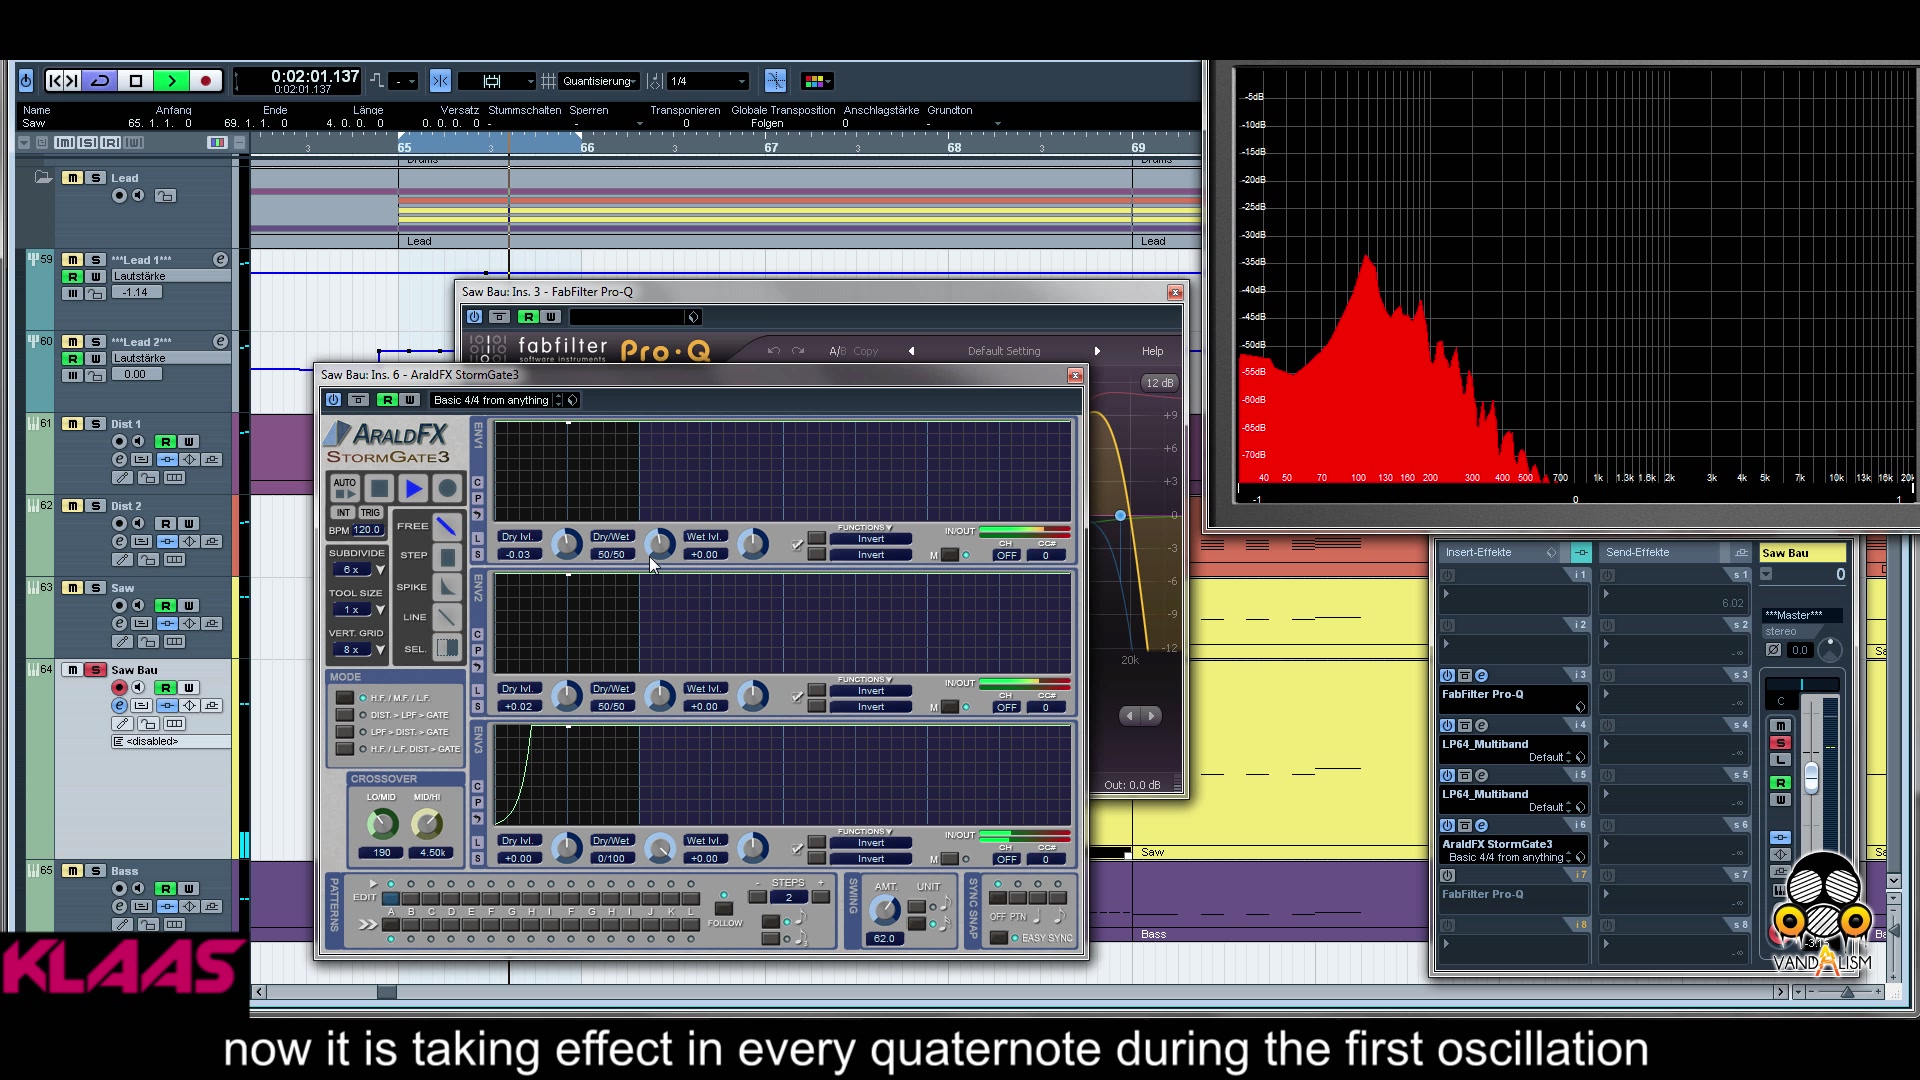Click the A/B switch in FabFilter Pro-Q
The width and height of the screenshot is (1920, 1080).
click(837, 351)
